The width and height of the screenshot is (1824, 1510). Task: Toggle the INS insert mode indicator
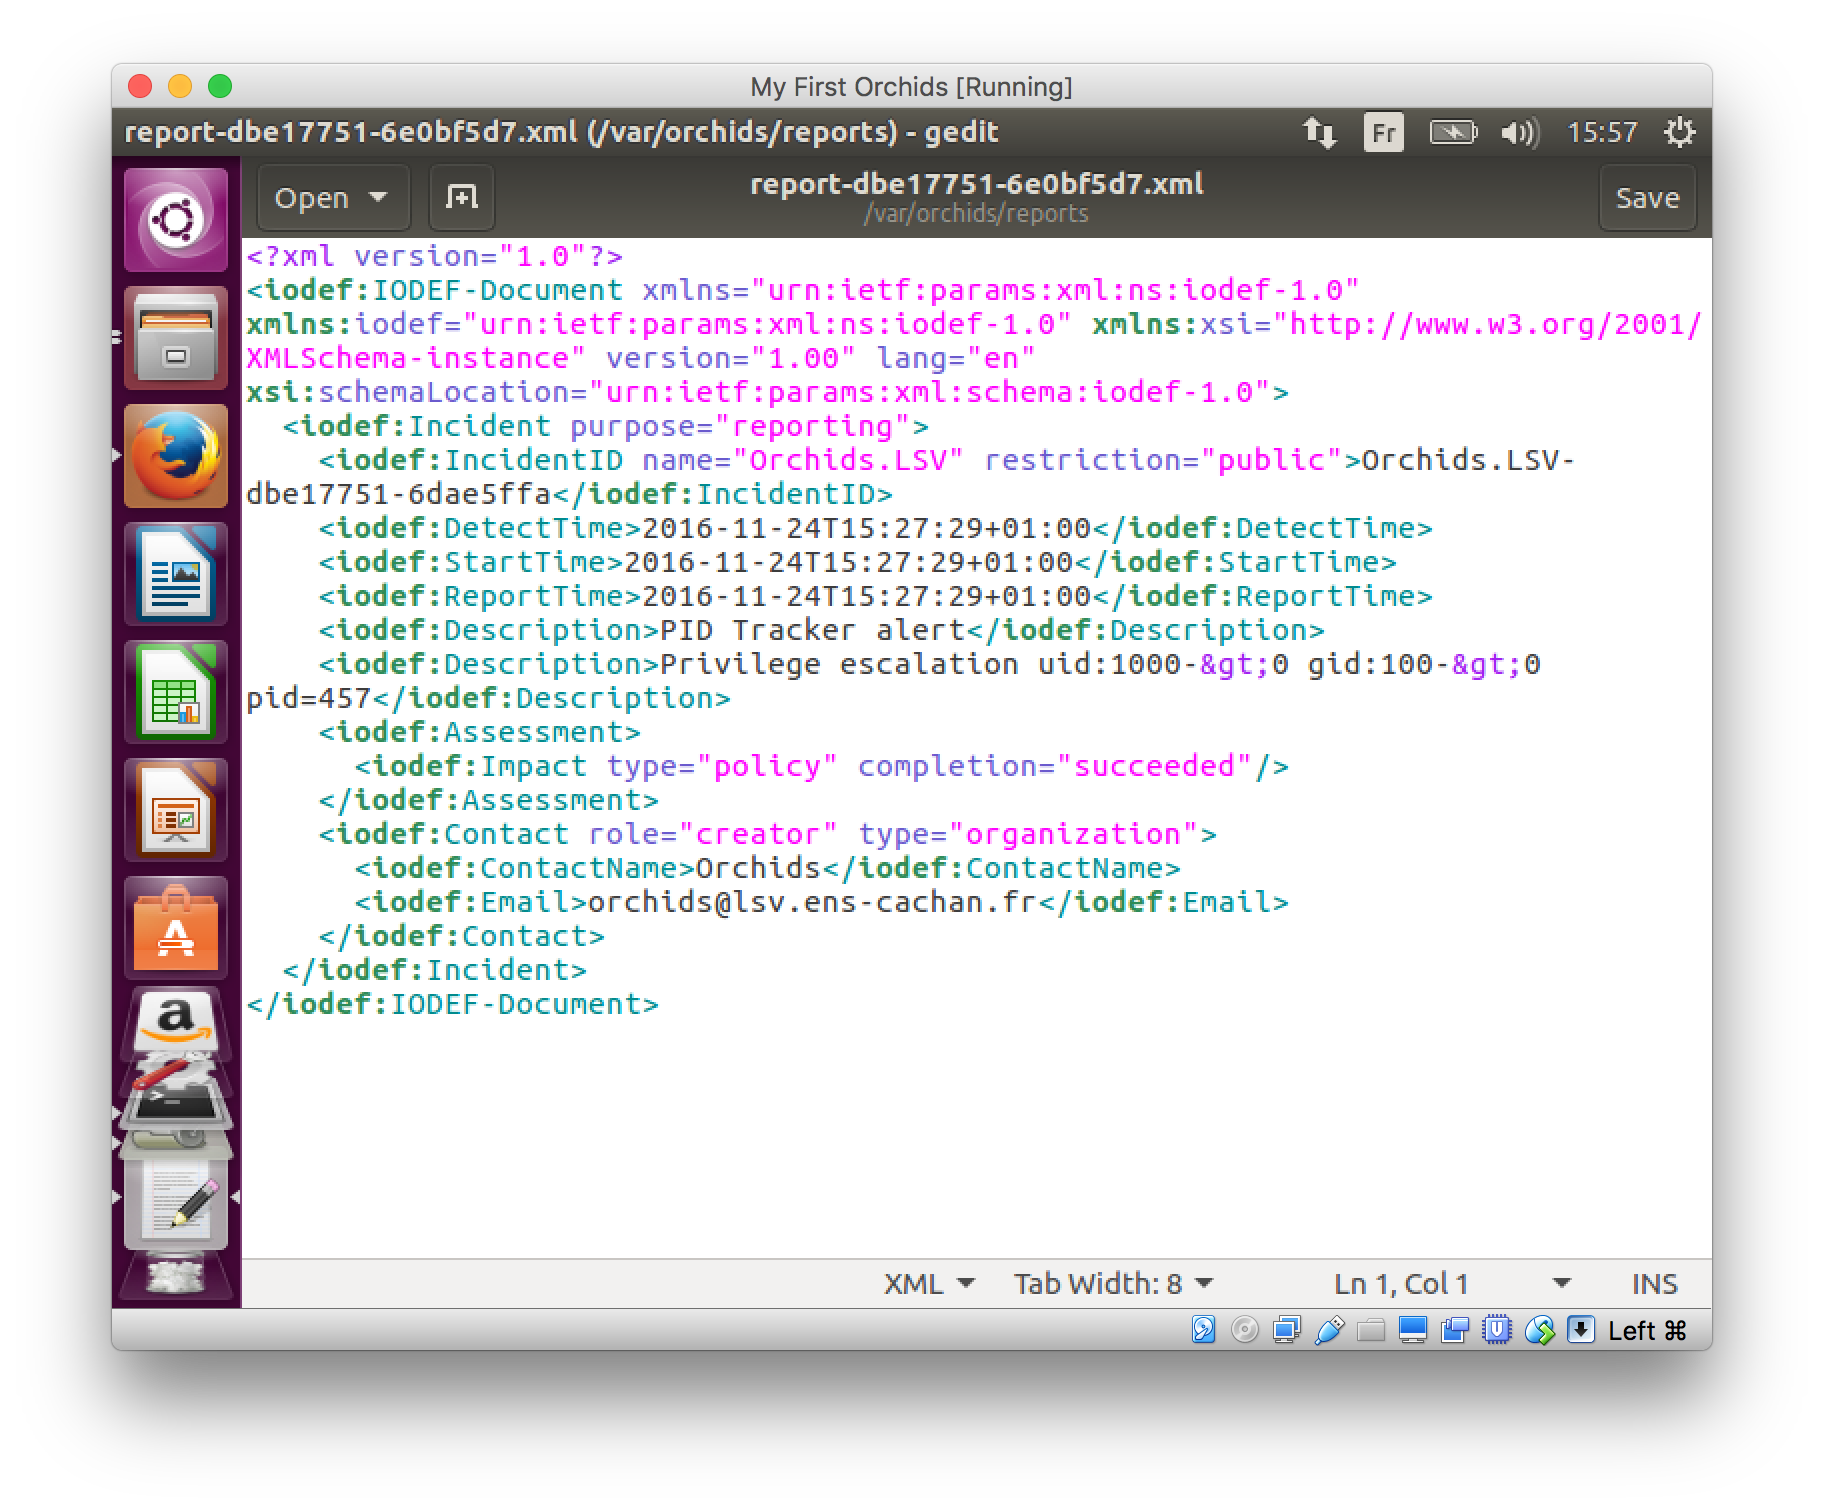pyautogui.click(x=1654, y=1284)
